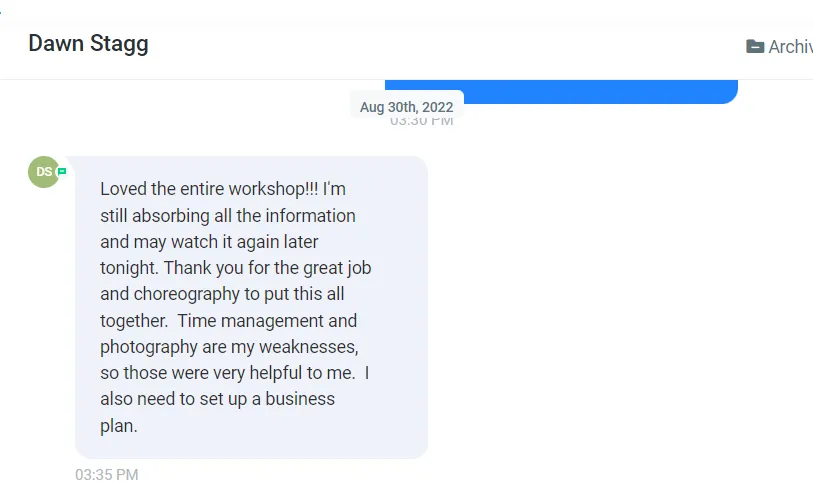Click 'also need to set up a business' line

point(217,399)
